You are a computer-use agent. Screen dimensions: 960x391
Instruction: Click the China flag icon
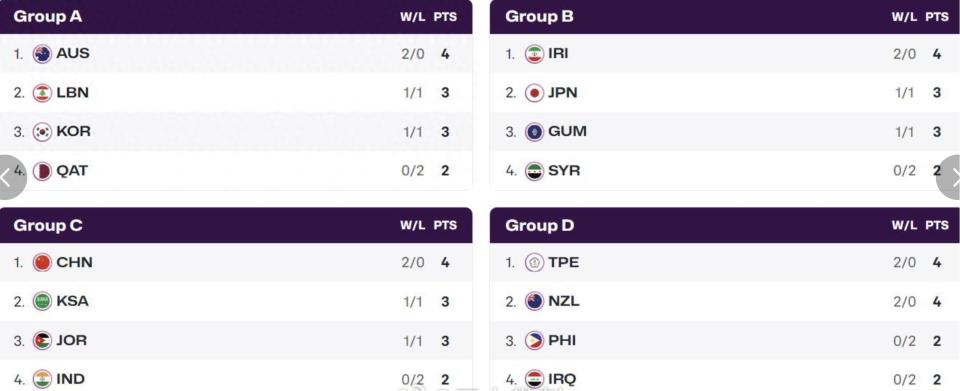coord(42,263)
